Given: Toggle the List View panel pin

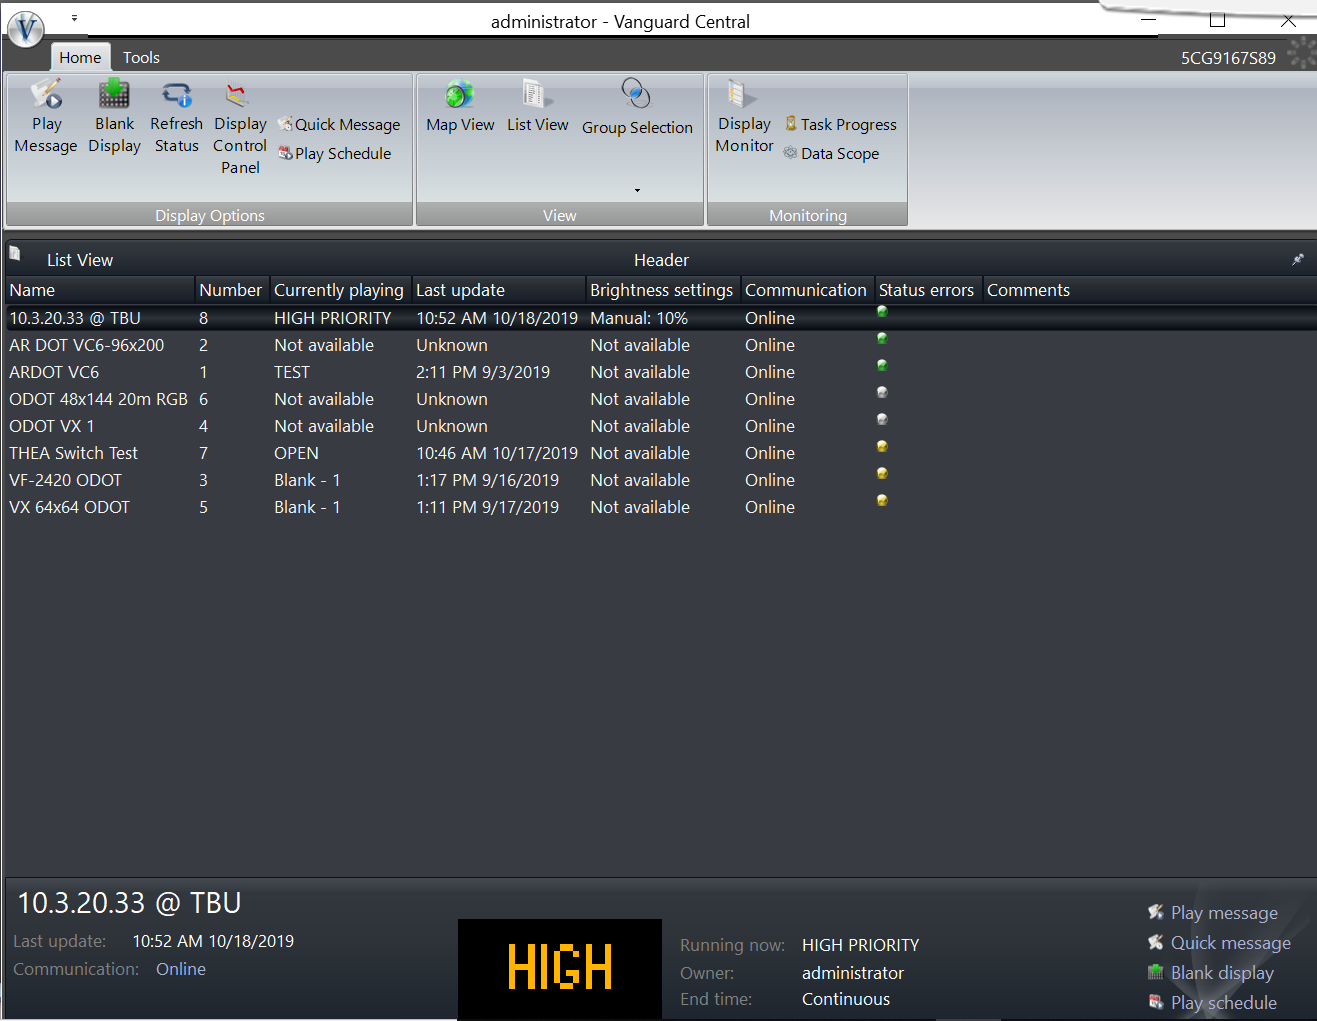Looking at the screenshot, I should [1297, 260].
